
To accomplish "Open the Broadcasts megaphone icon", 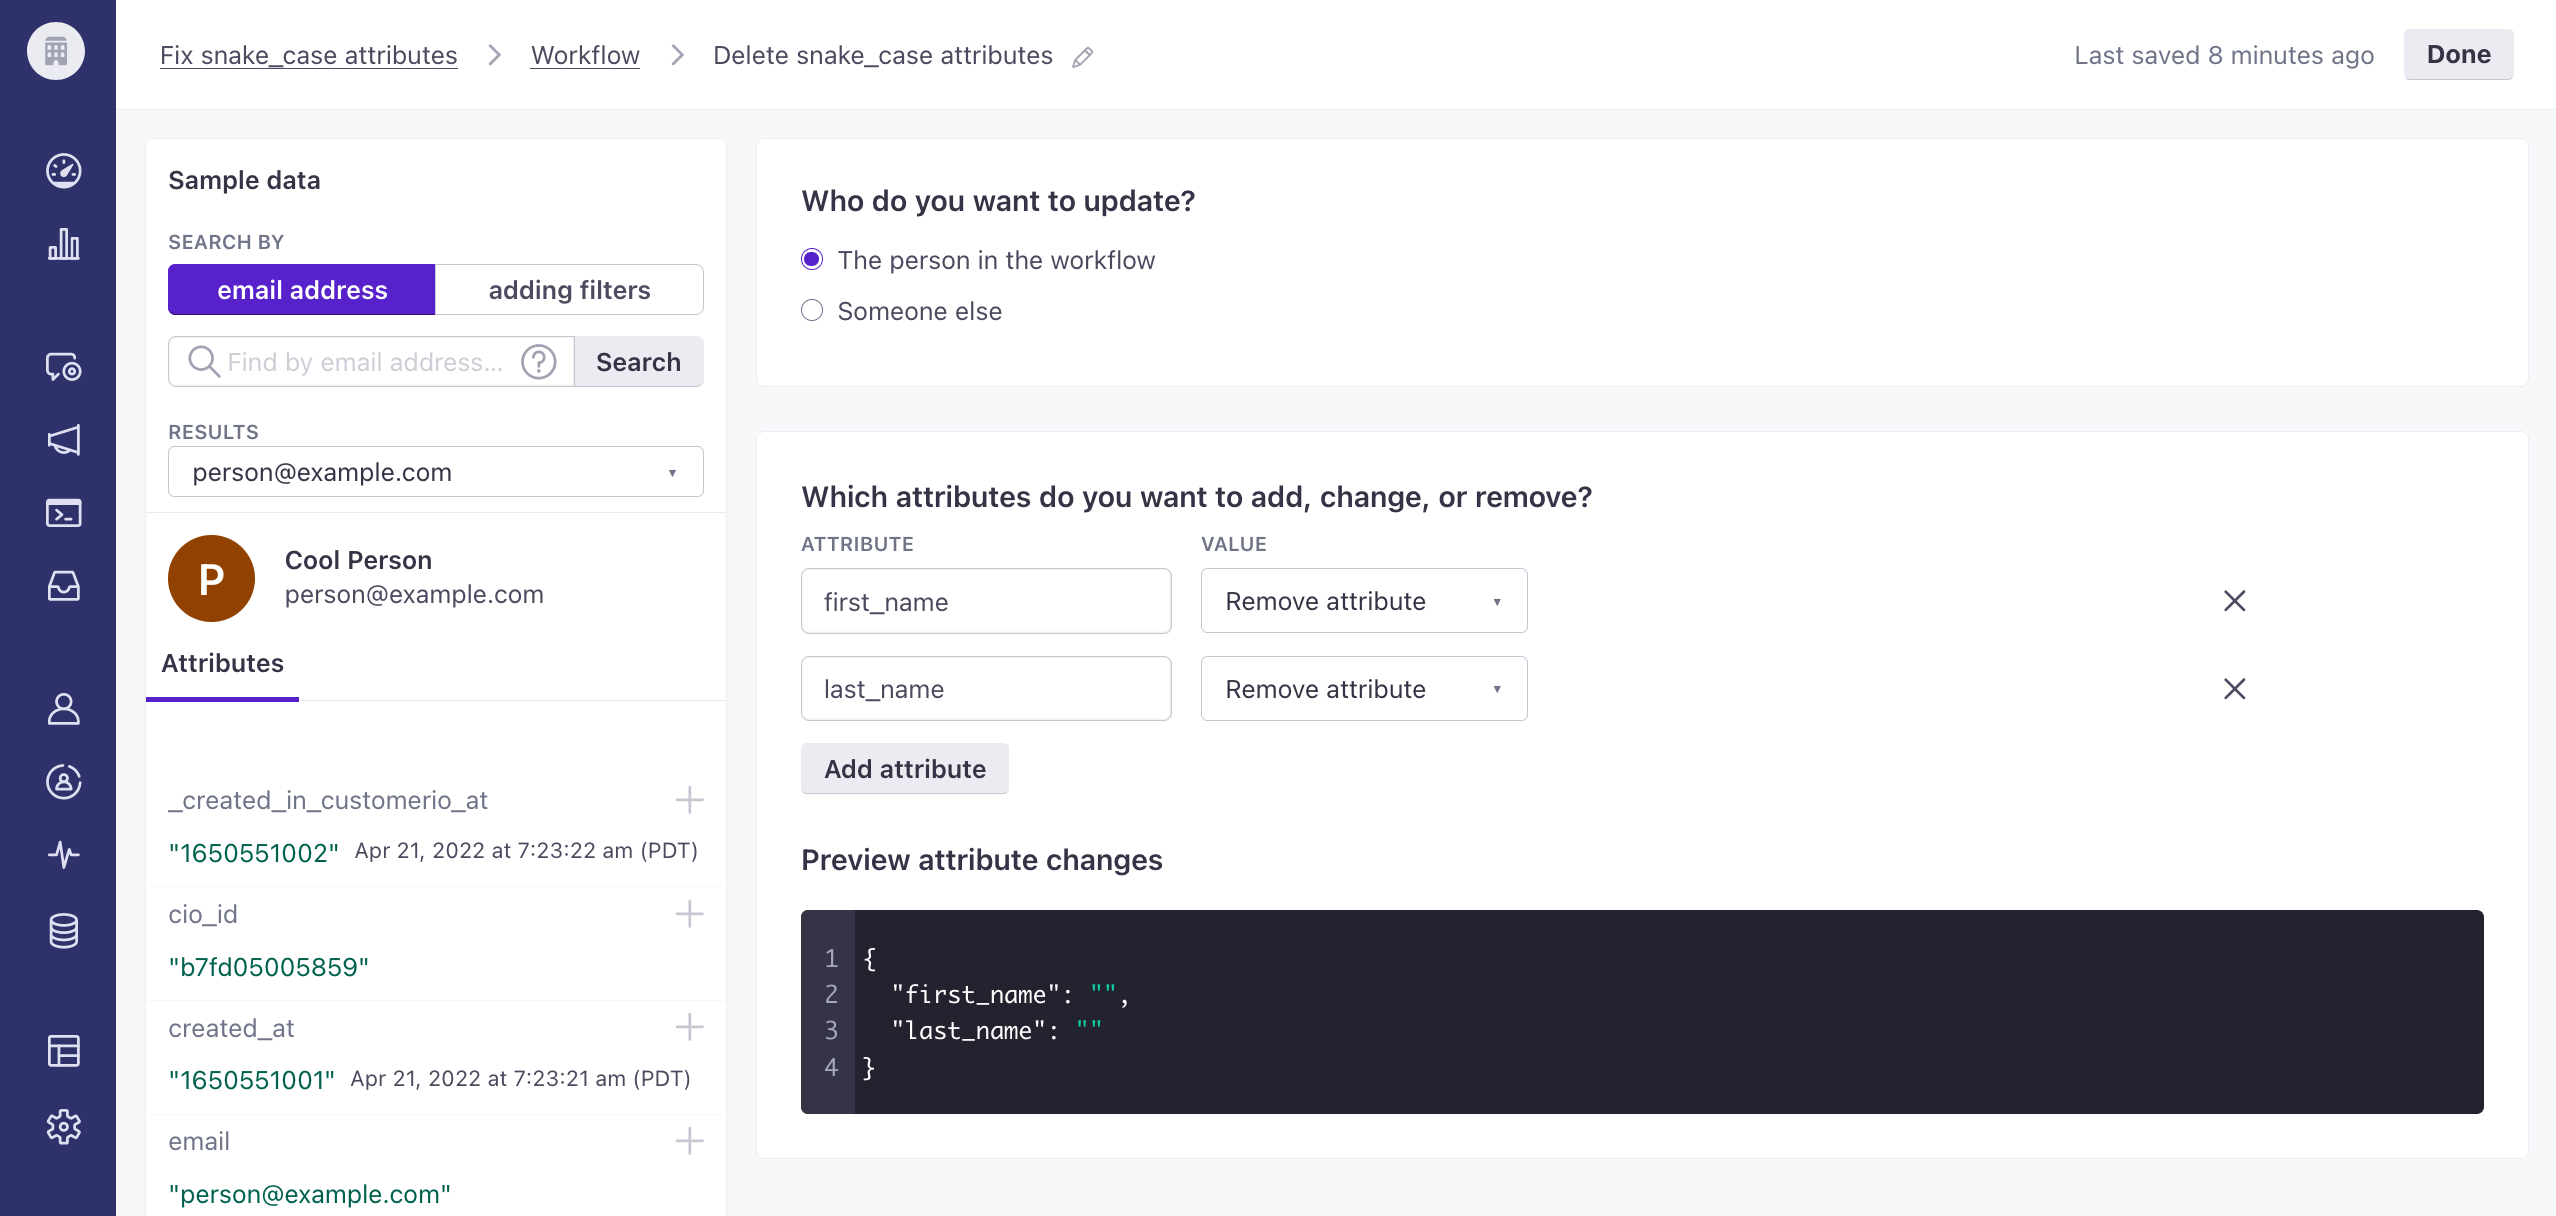I will [64, 440].
